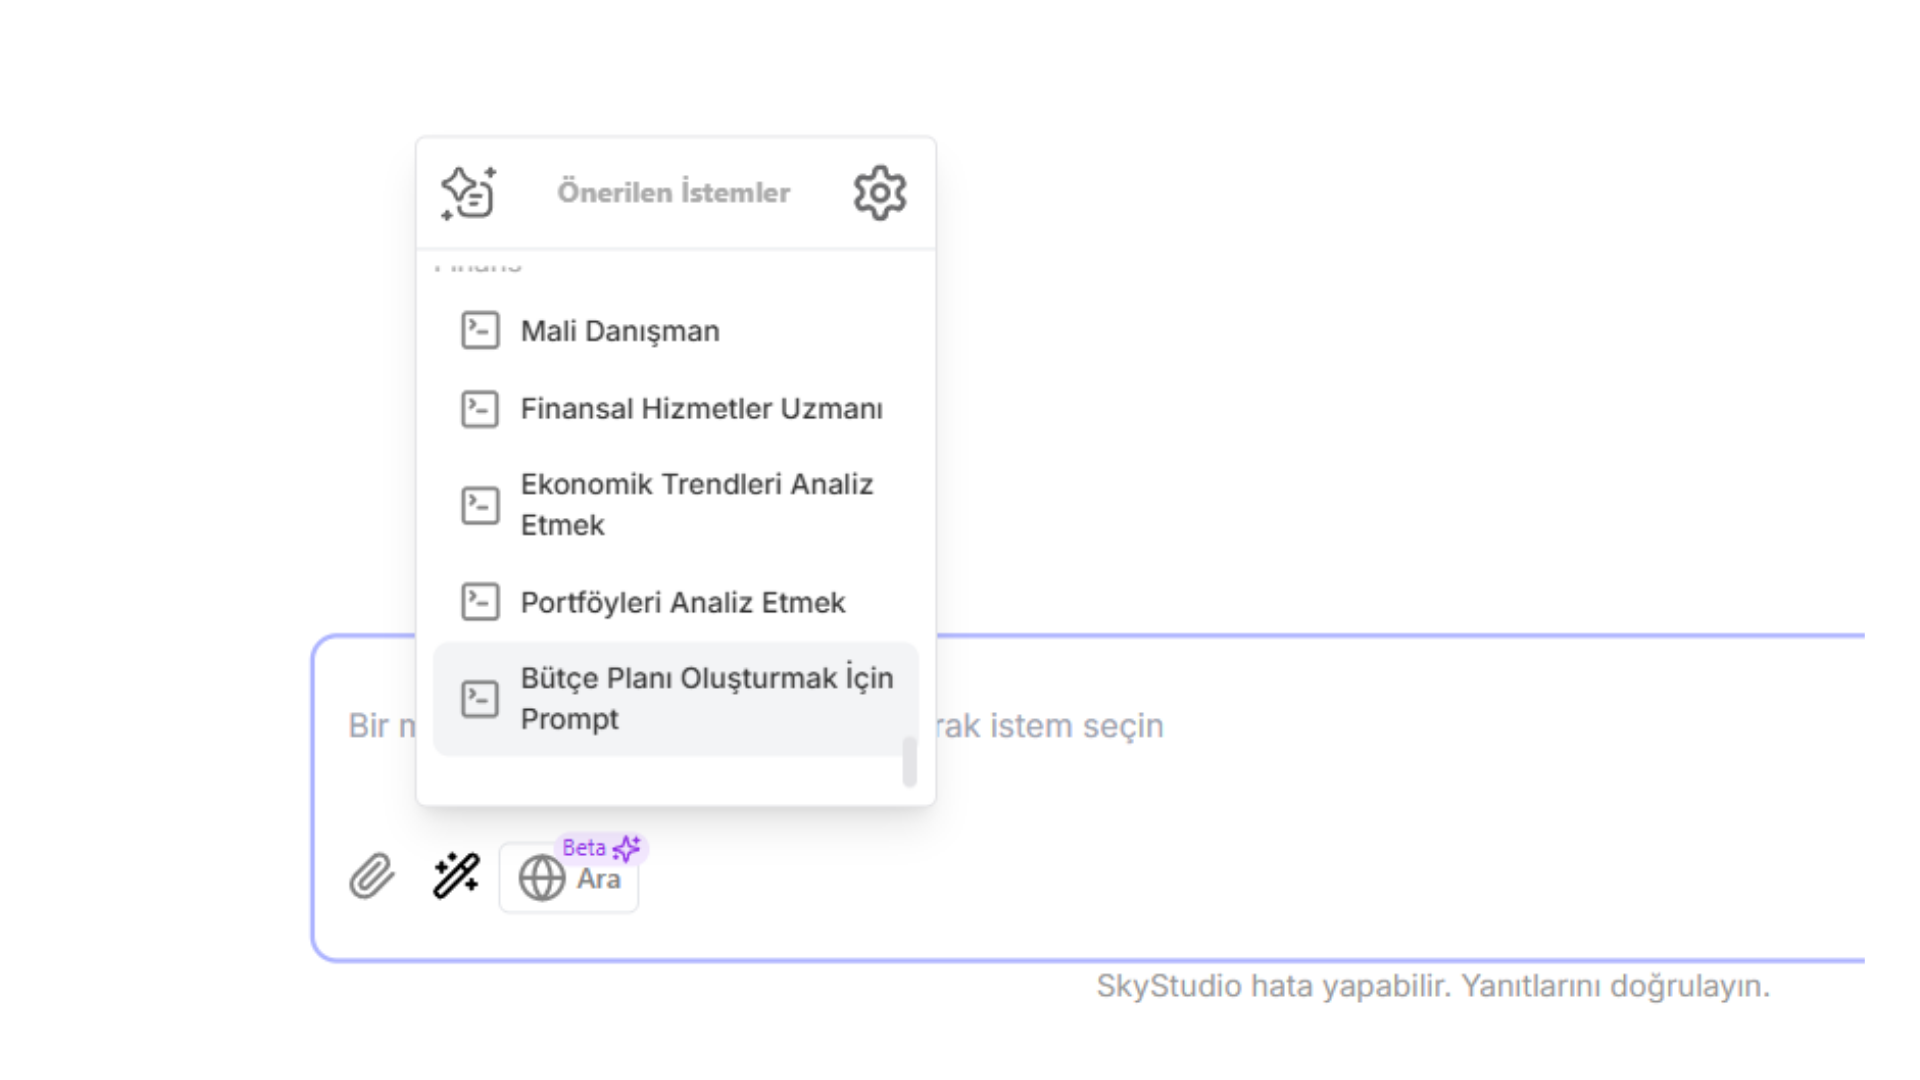The image size is (1920, 1080).
Task: Click terminal icon beside Ekonomik Trendleri Analiz
Action: 480,505
